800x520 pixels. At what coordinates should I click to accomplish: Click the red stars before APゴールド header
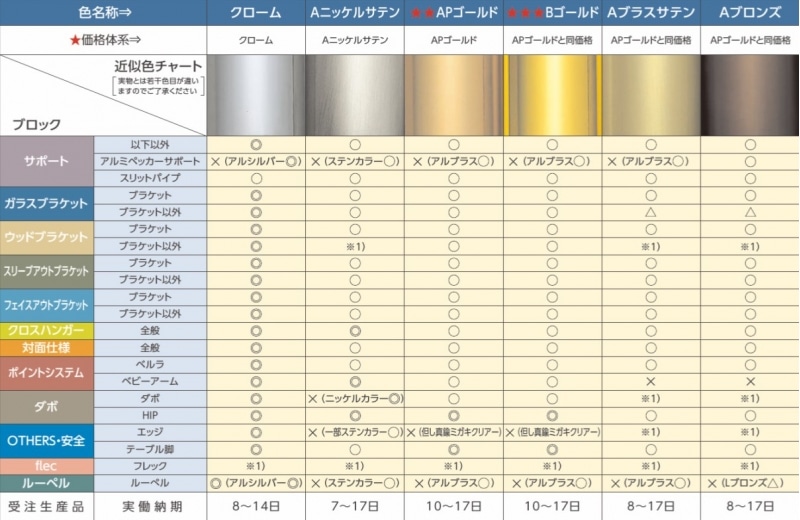point(422,13)
